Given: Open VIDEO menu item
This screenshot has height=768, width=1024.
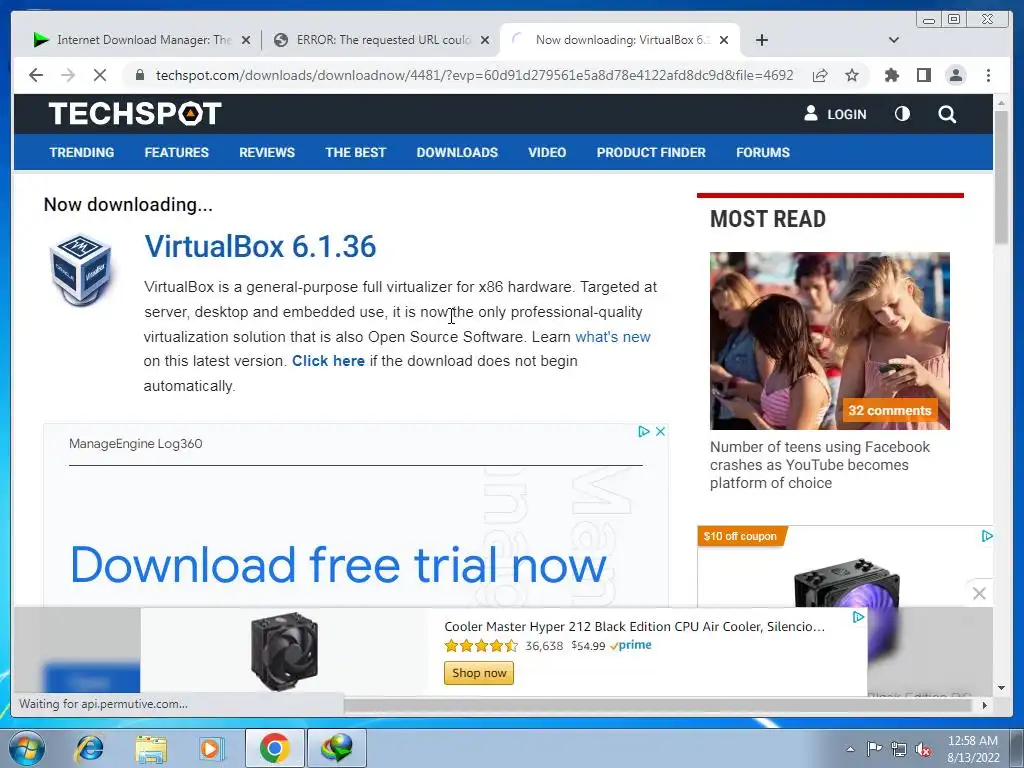Looking at the screenshot, I should [x=547, y=152].
